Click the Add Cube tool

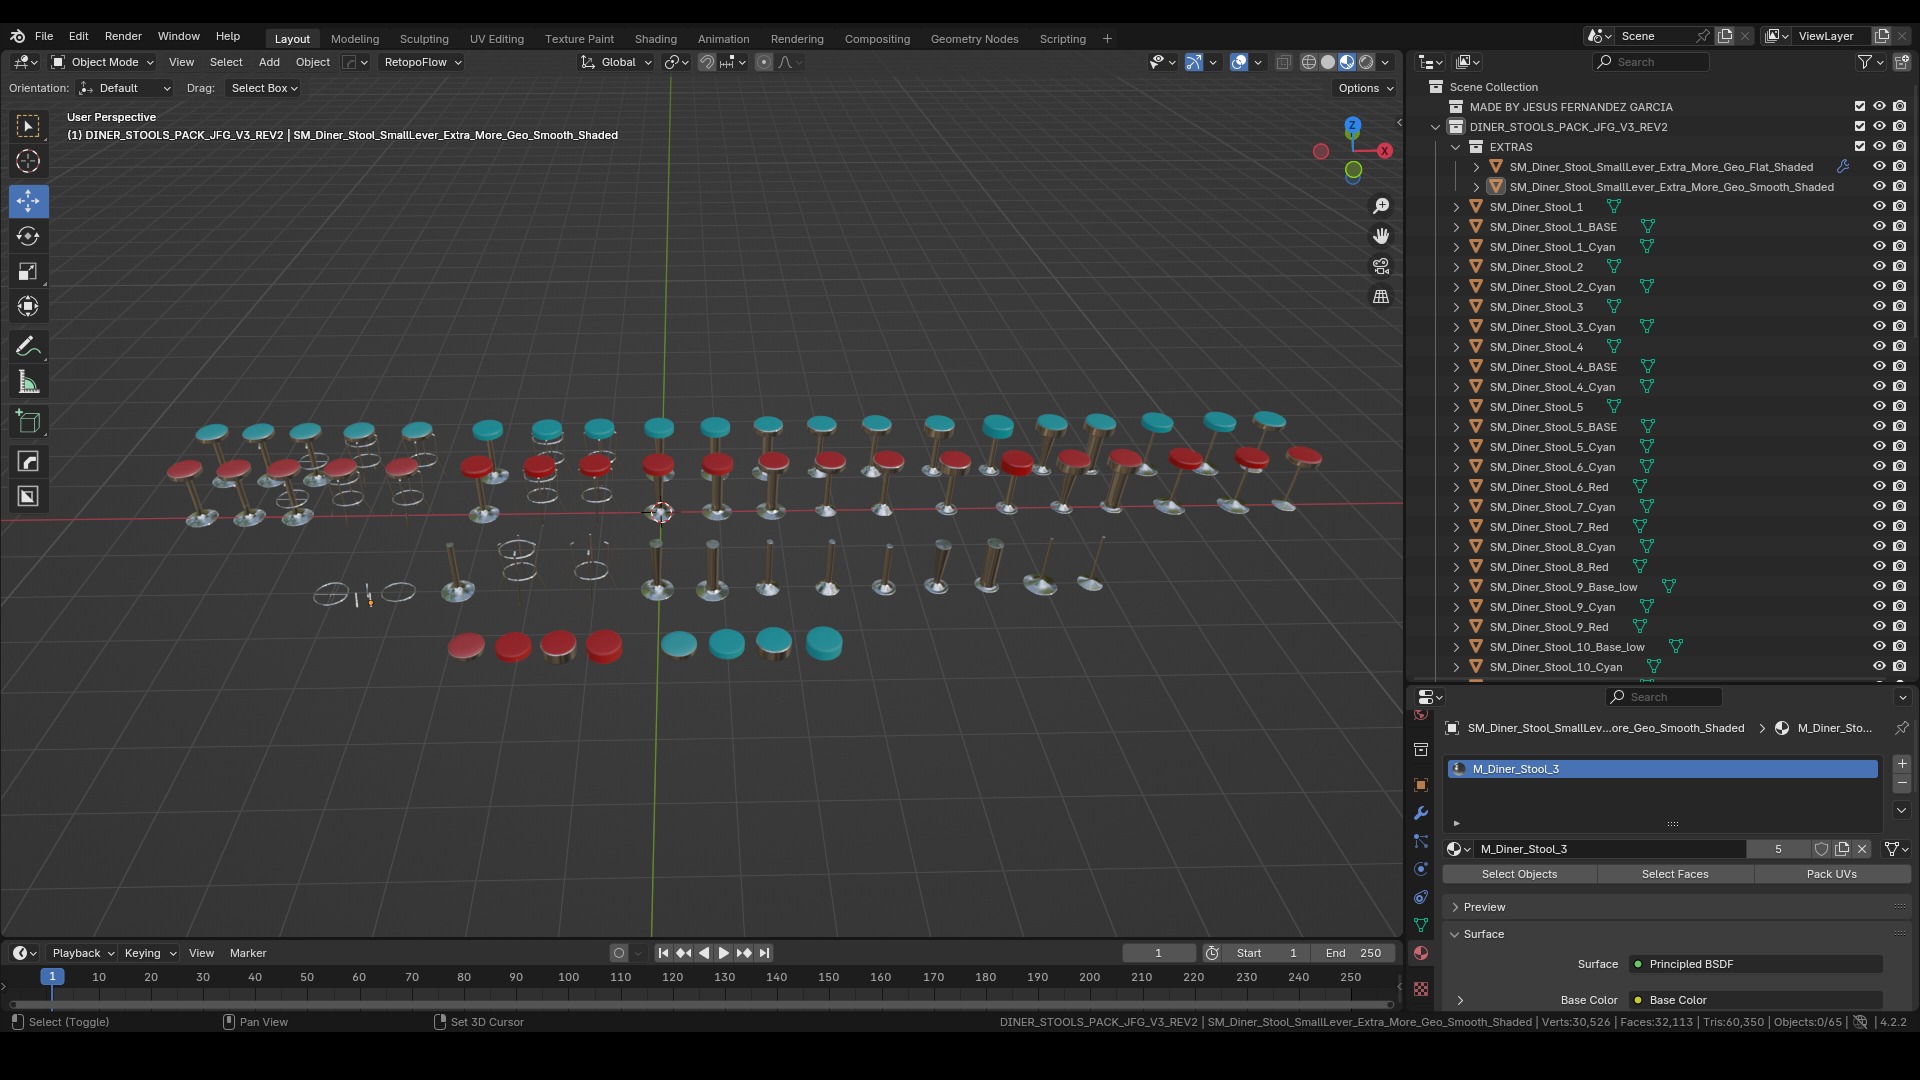[x=28, y=422]
